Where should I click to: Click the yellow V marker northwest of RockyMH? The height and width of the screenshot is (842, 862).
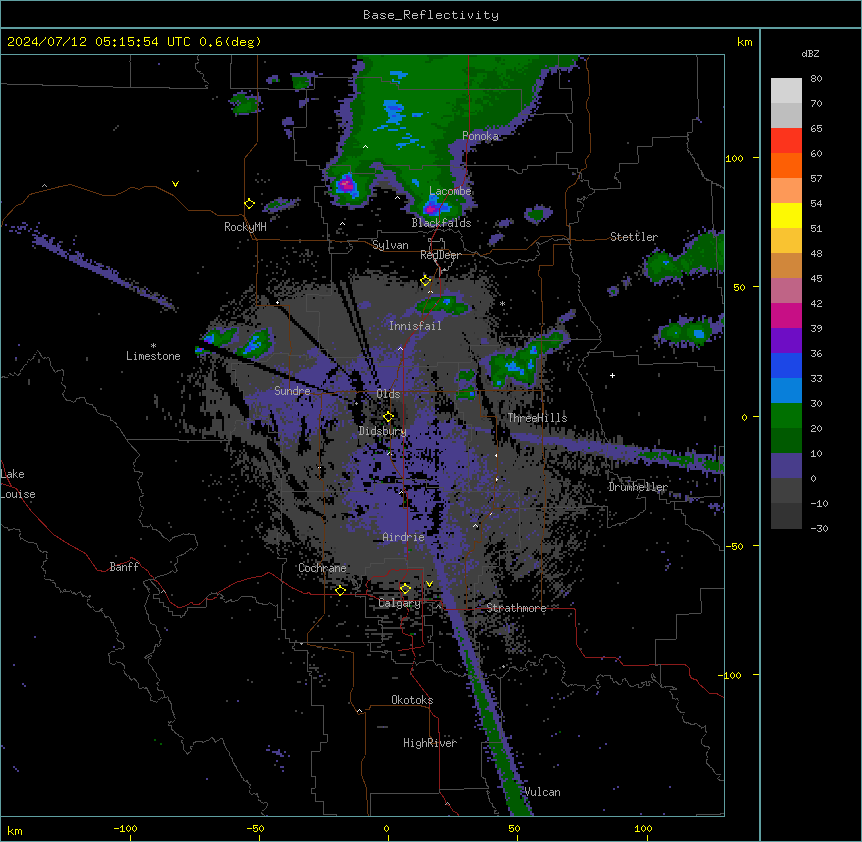click(x=175, y=184)
